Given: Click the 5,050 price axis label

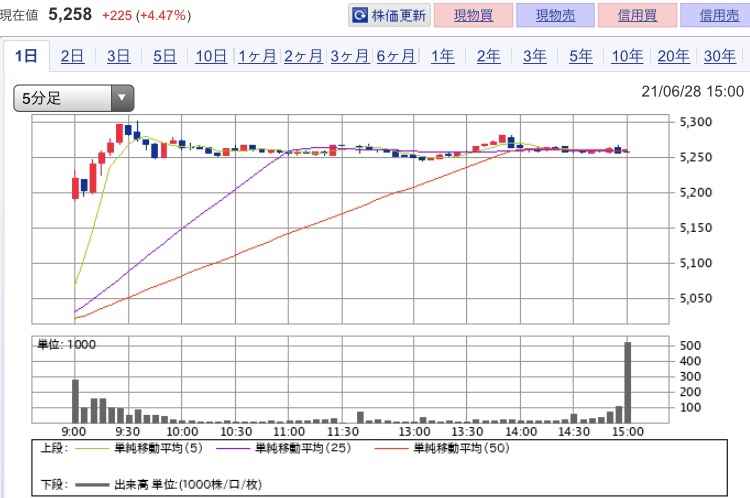Looking at the screenshot, I should [x=696, y=298].
